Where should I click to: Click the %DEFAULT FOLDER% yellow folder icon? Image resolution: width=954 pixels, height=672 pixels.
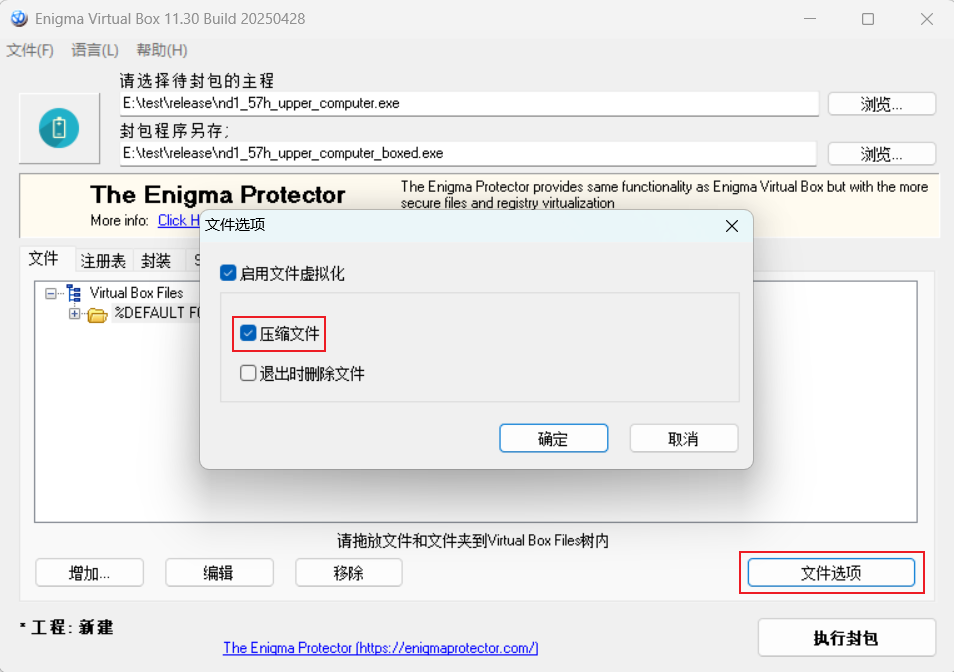[97, 314]
